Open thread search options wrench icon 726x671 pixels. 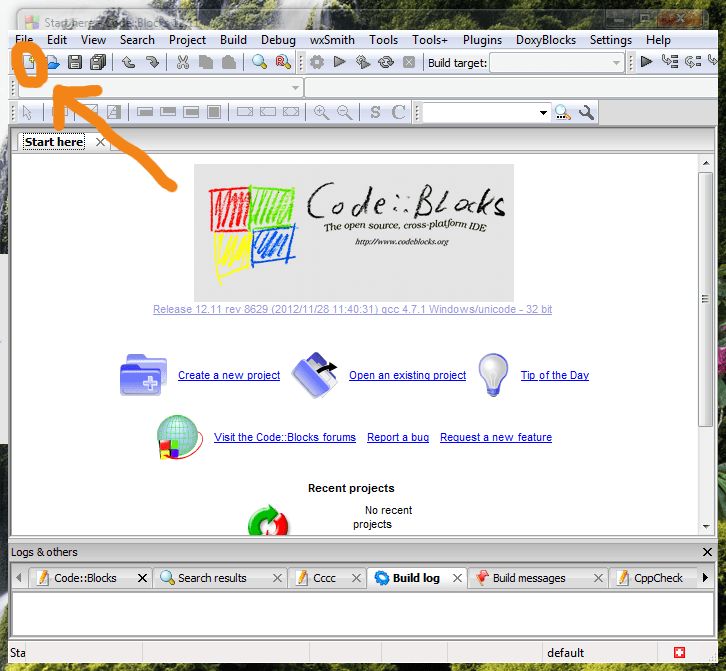[586, 113]
